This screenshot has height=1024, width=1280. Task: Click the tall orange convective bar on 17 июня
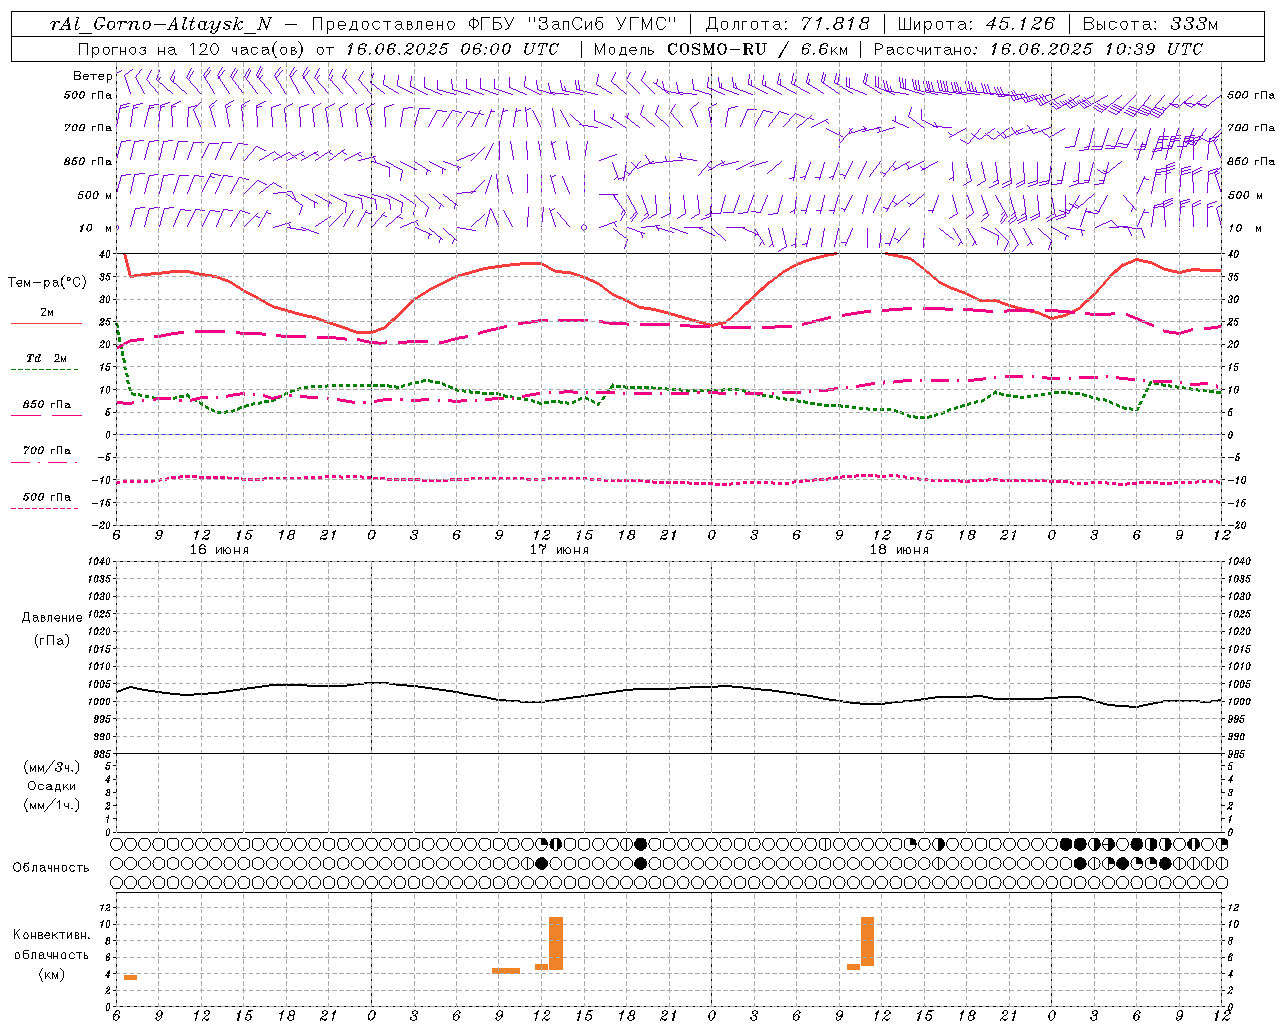click(x=556, y=943)
